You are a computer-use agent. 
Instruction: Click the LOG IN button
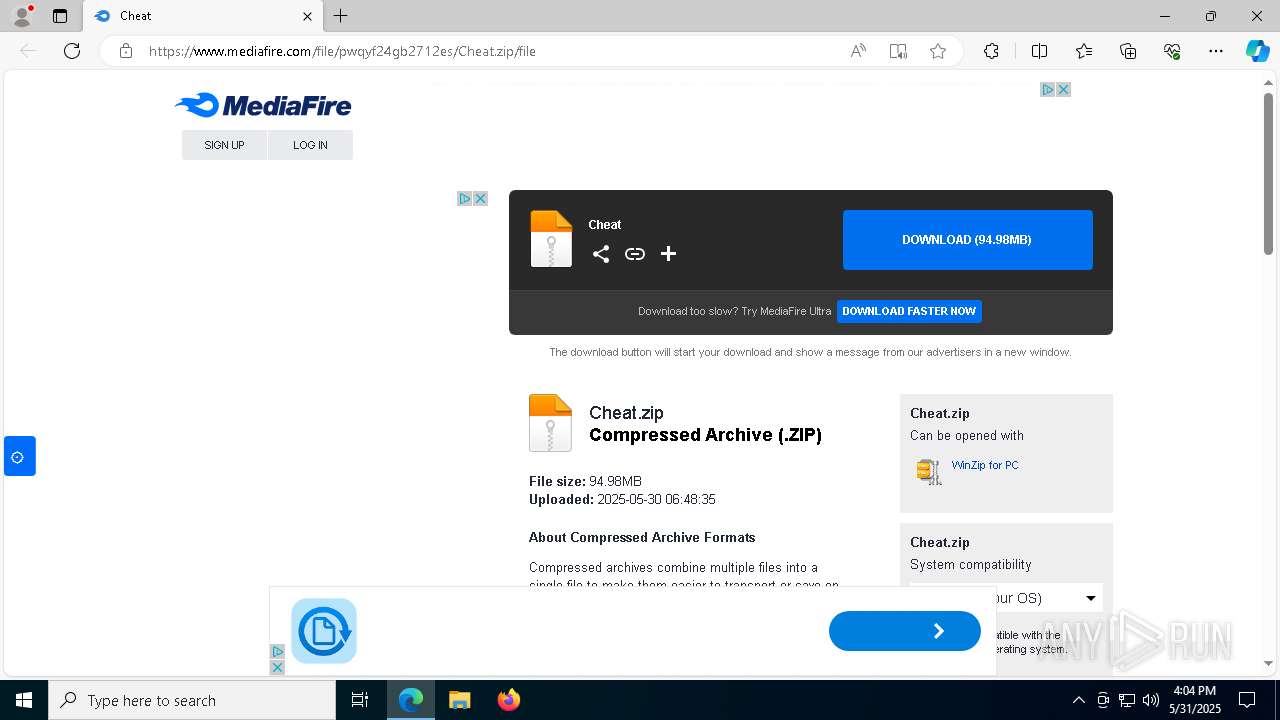coord(310,145)
